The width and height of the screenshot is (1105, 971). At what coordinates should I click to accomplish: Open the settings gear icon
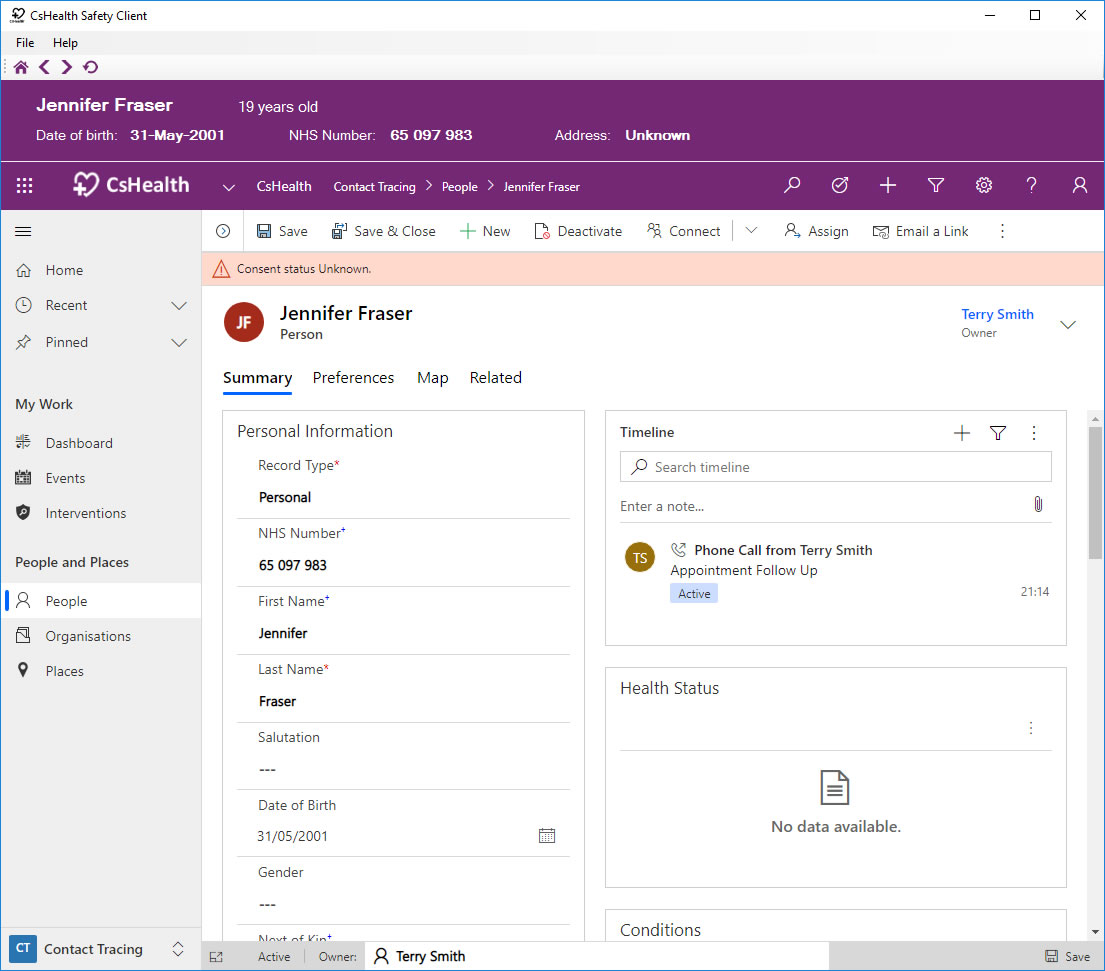pos(984,185)
